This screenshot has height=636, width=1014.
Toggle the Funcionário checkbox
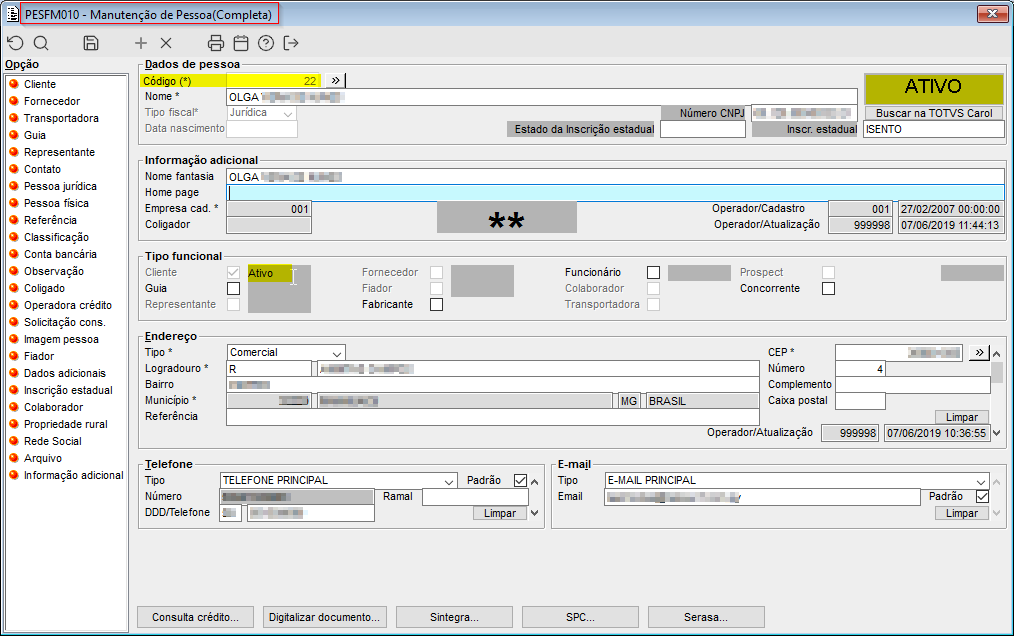pos(654,272)
